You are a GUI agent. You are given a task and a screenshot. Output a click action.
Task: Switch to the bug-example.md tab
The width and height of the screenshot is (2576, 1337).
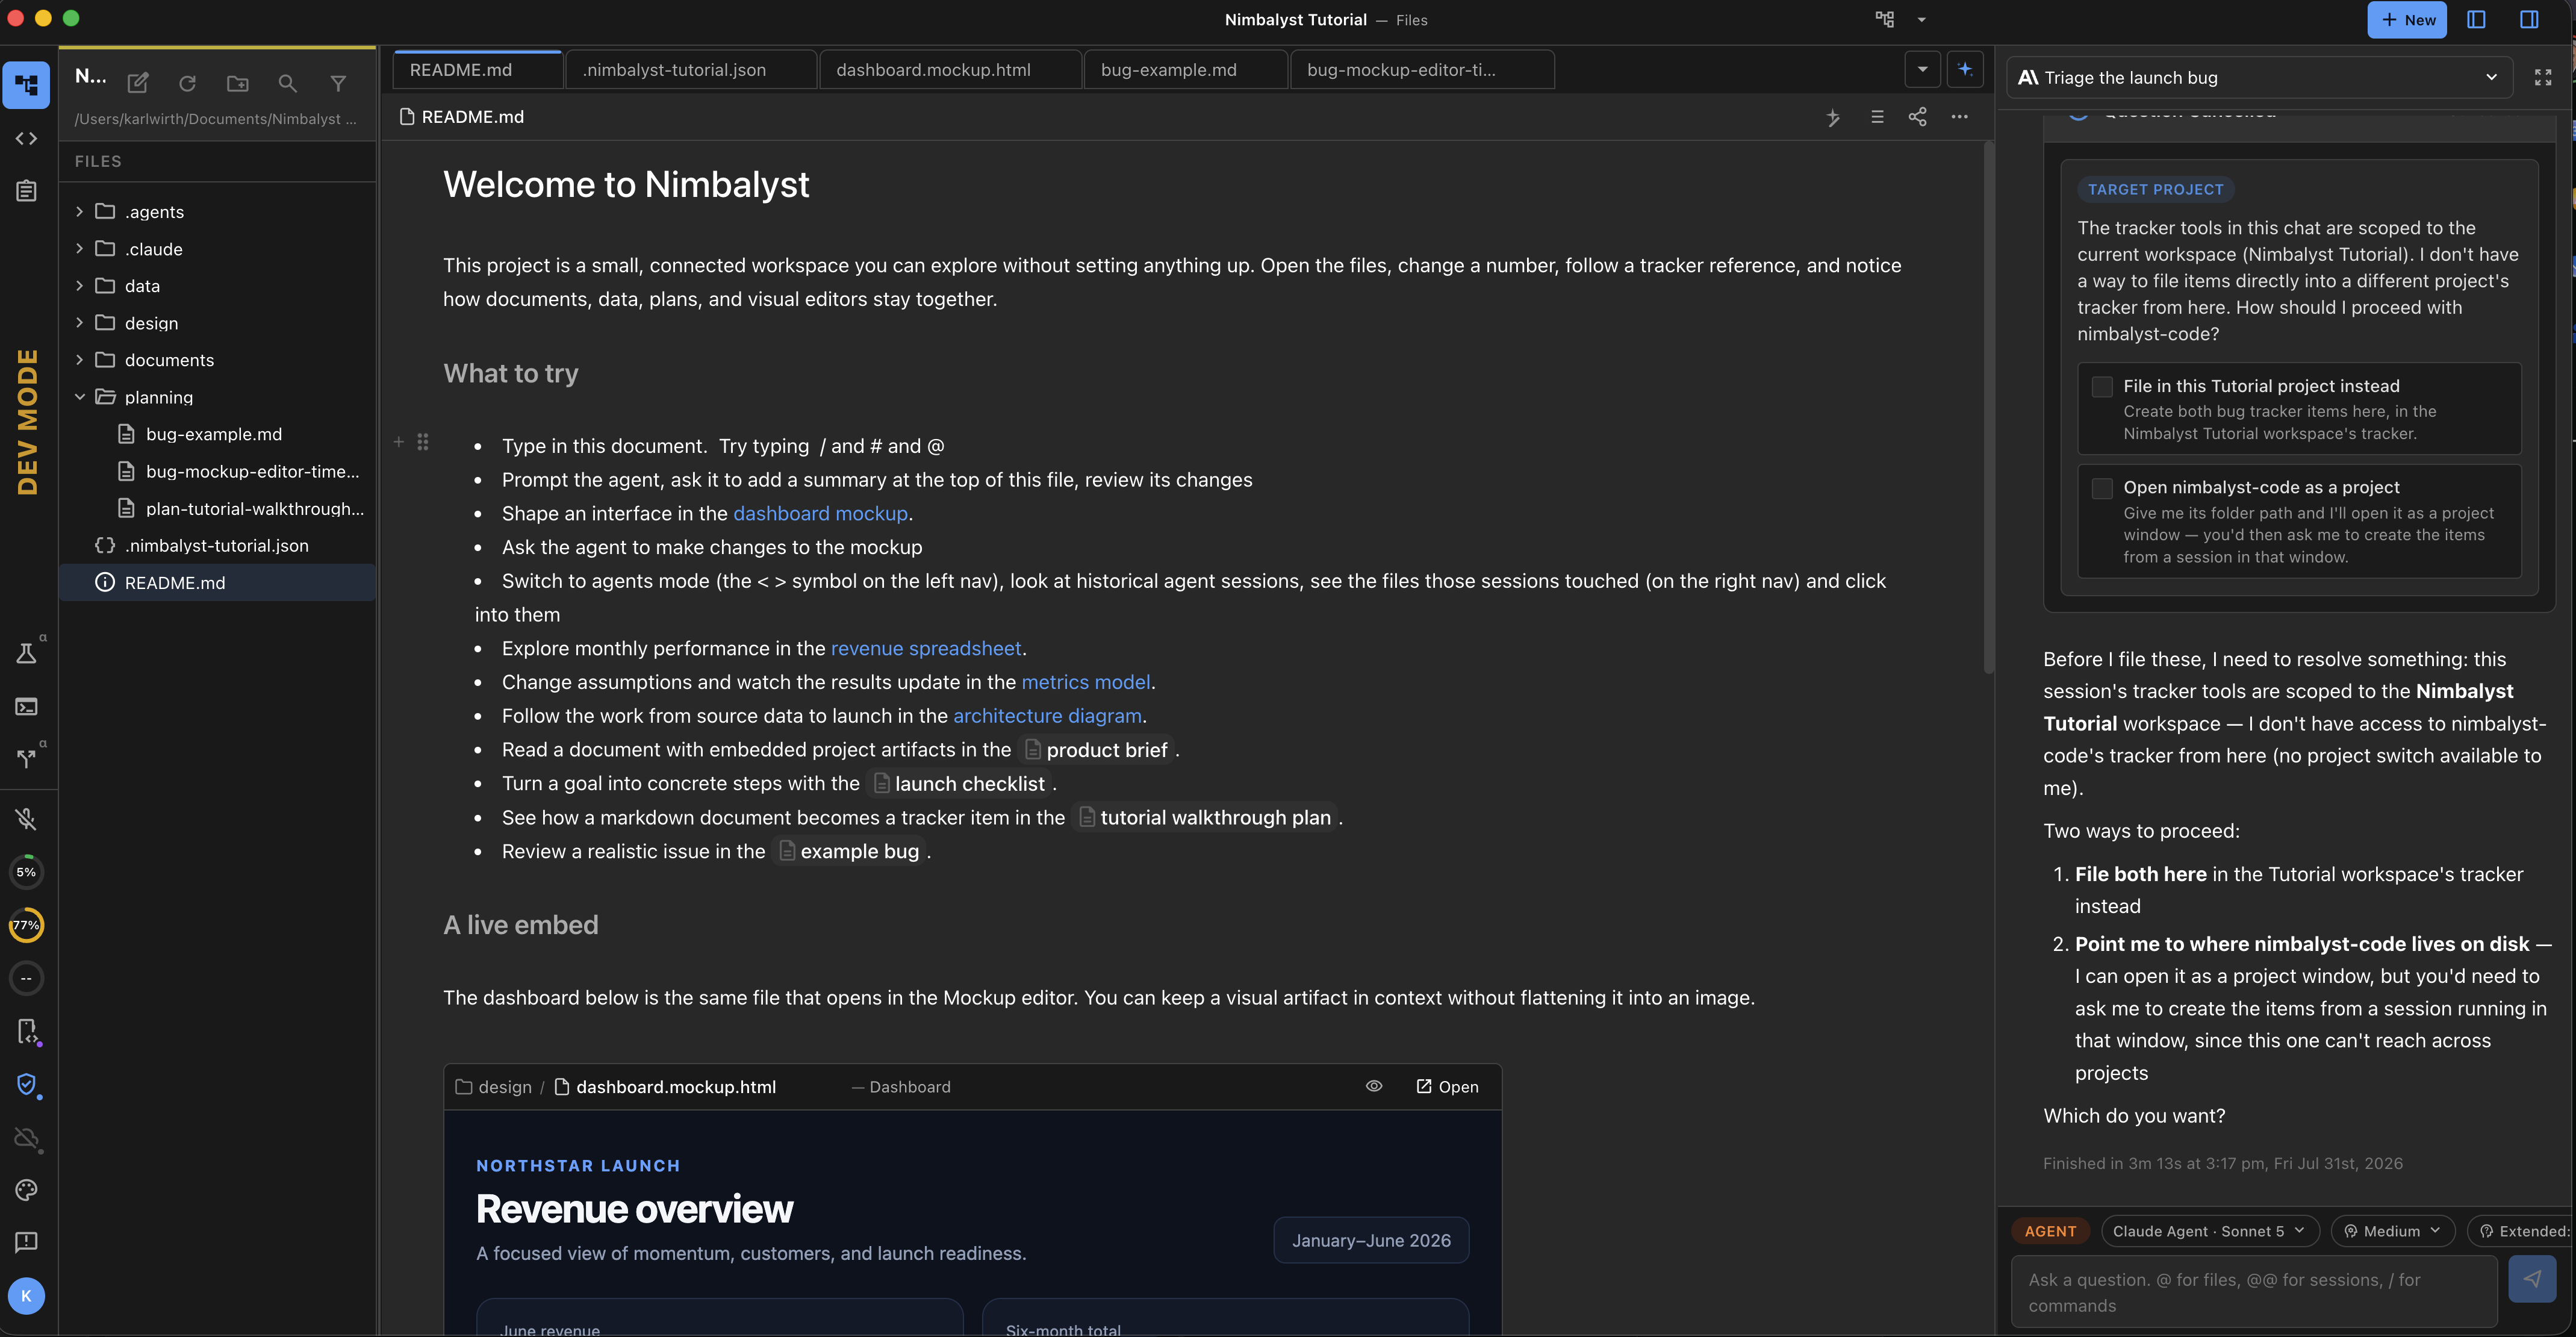click(x=1186, y=70)
